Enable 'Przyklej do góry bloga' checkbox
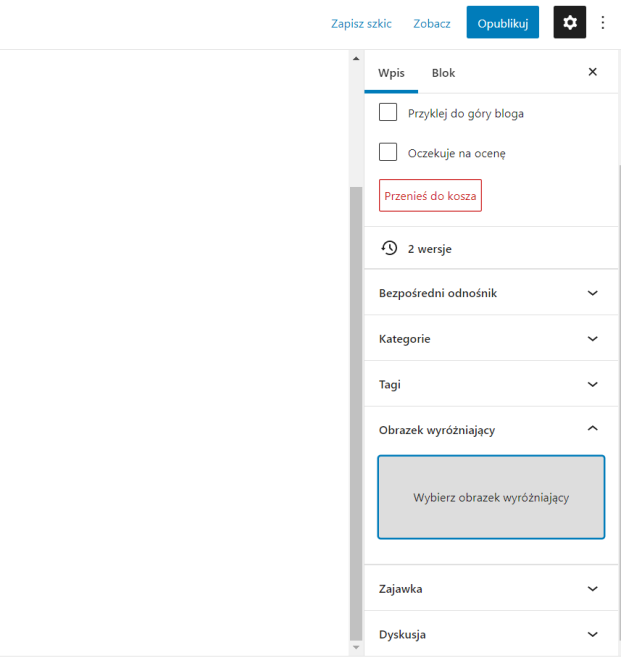Viewport: 621px width, 658px height. (389, 113)
